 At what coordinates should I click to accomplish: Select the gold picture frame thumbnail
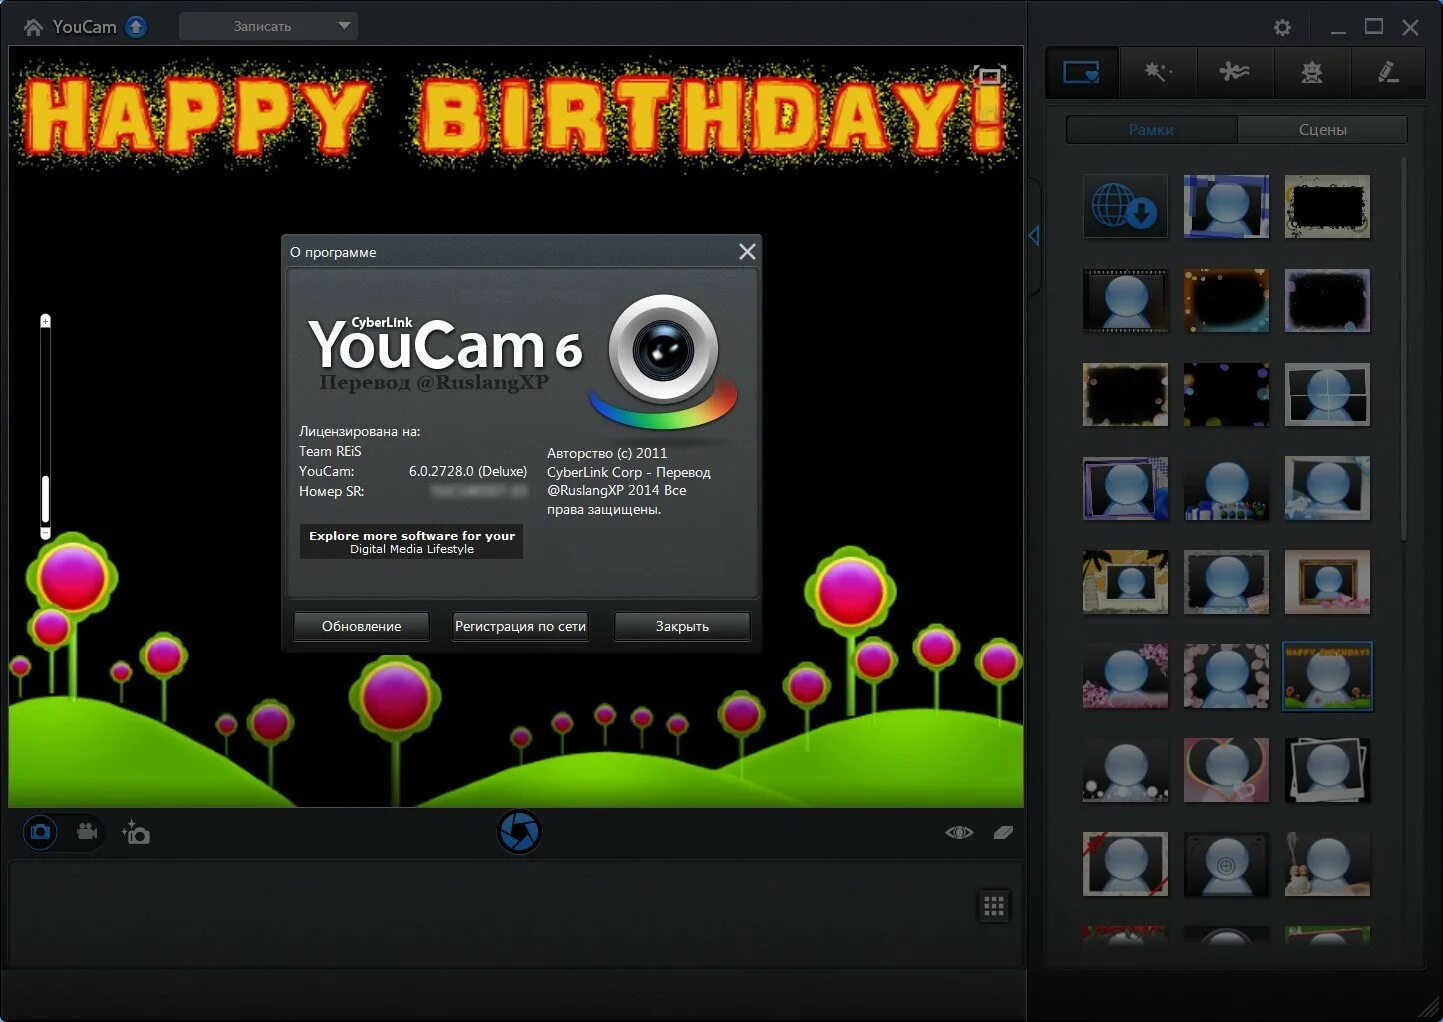click(1327, 582)
